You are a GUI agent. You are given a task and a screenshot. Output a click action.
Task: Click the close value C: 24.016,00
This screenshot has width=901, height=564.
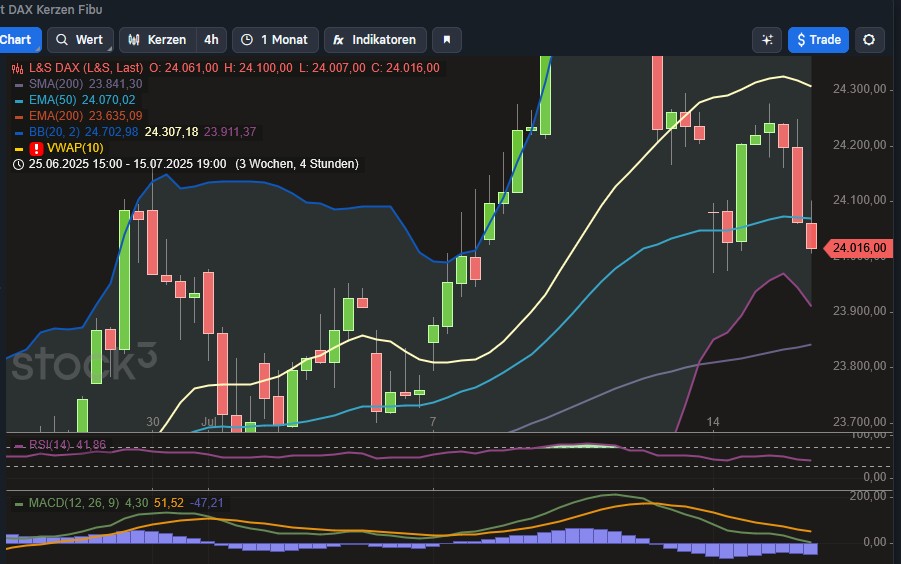click(405, 68)
